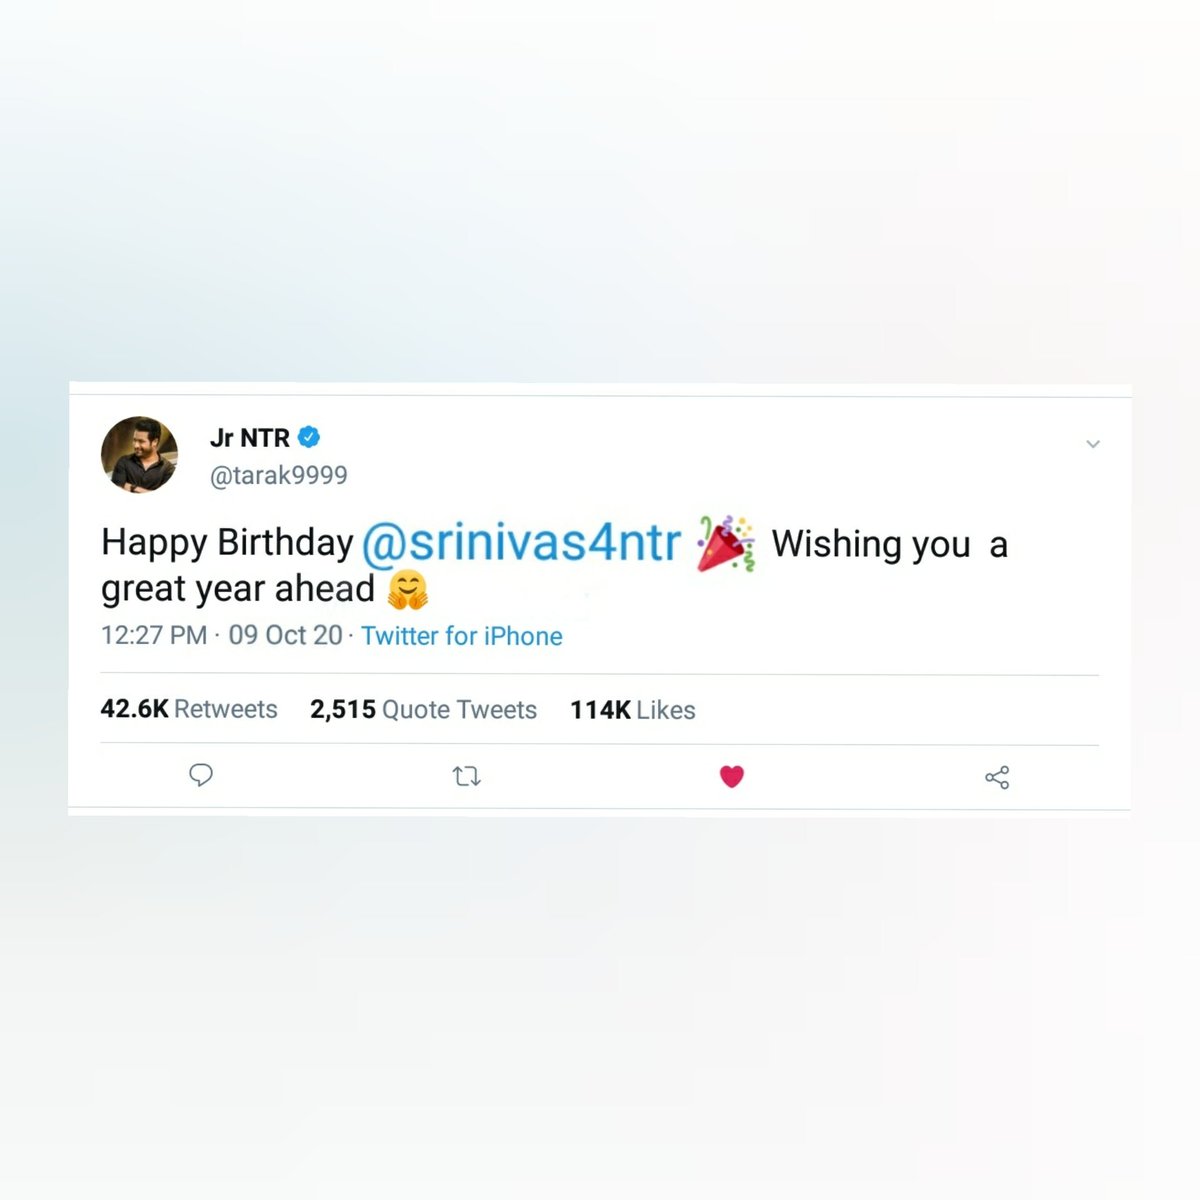Click the Twitter for iPhone link

[x=462, y=636]
